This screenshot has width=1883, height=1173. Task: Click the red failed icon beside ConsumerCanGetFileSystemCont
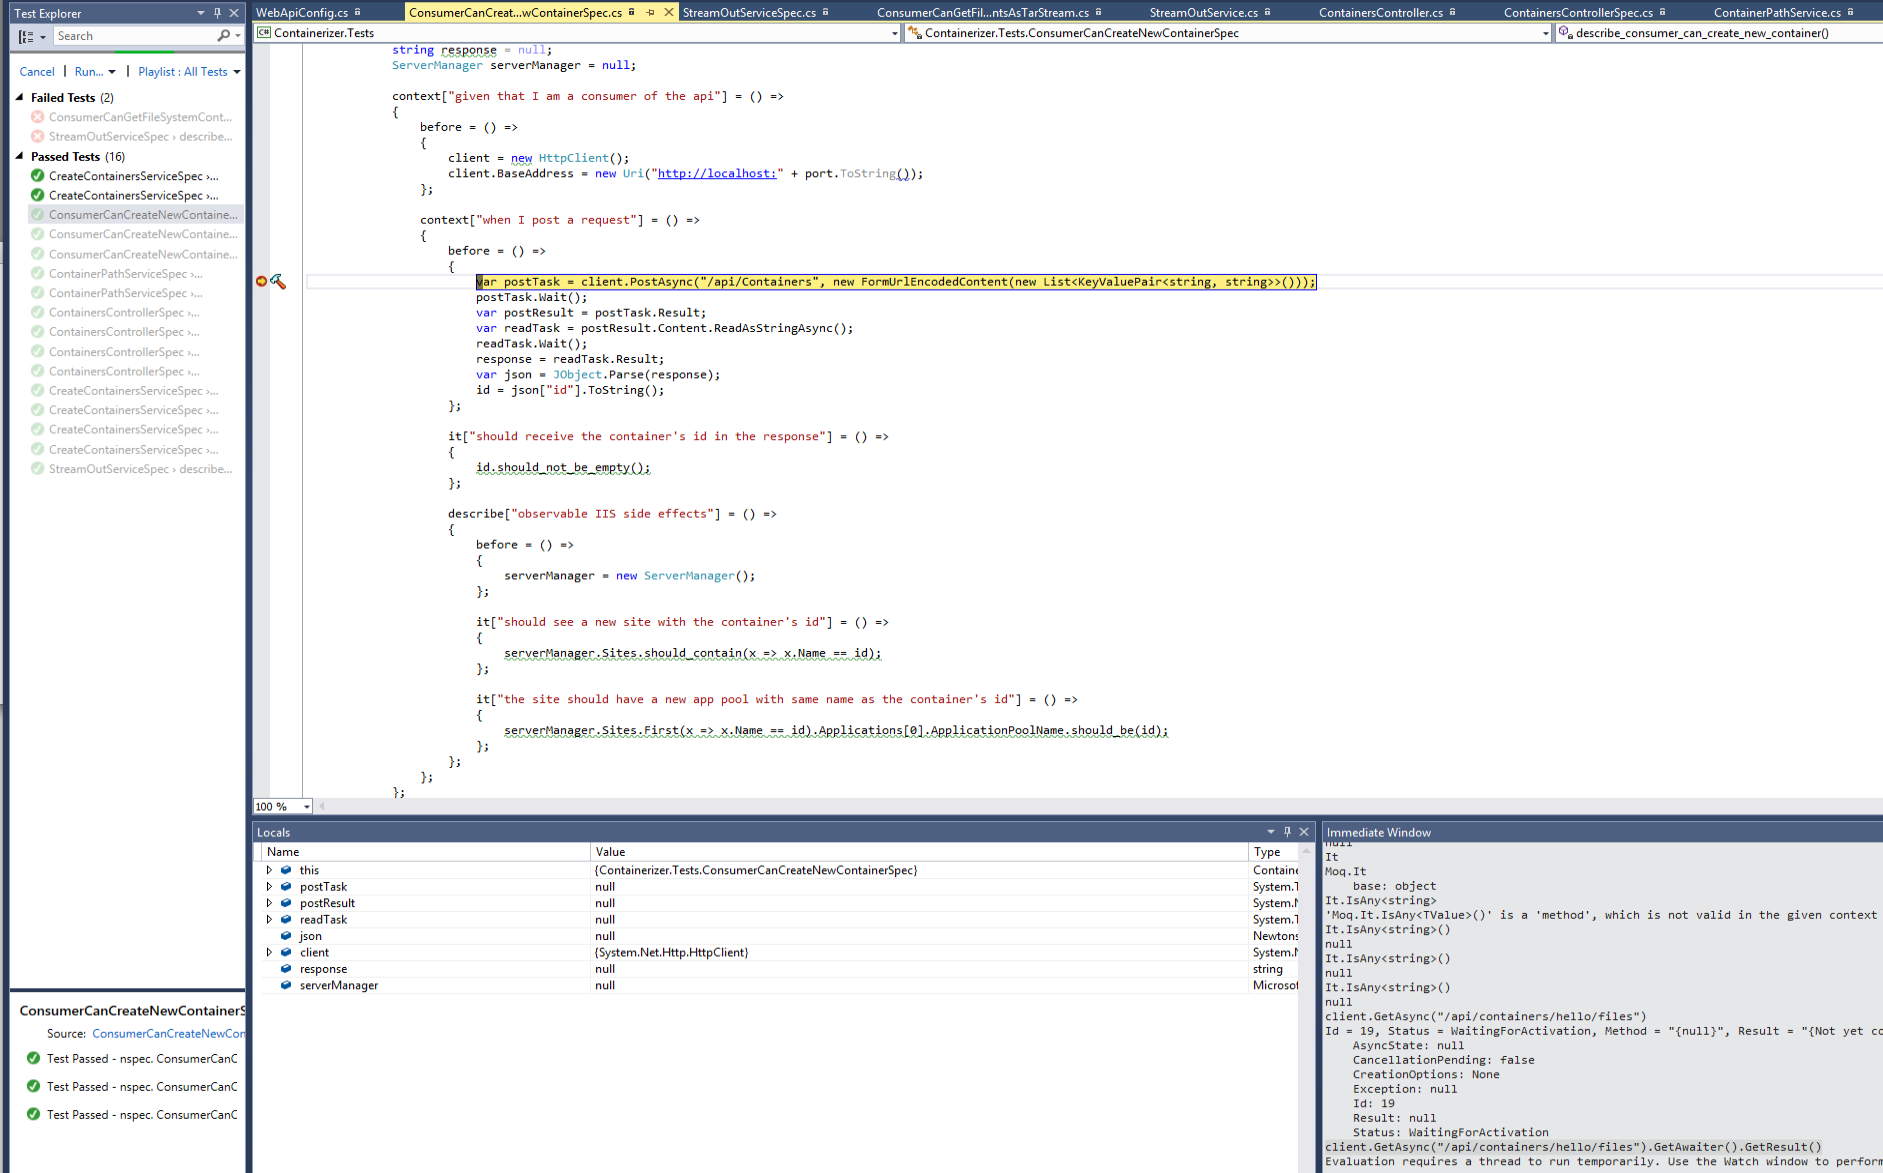(38, 117)
